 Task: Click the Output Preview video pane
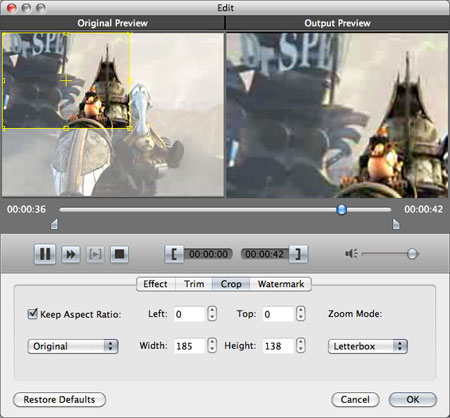click(337, 115)
